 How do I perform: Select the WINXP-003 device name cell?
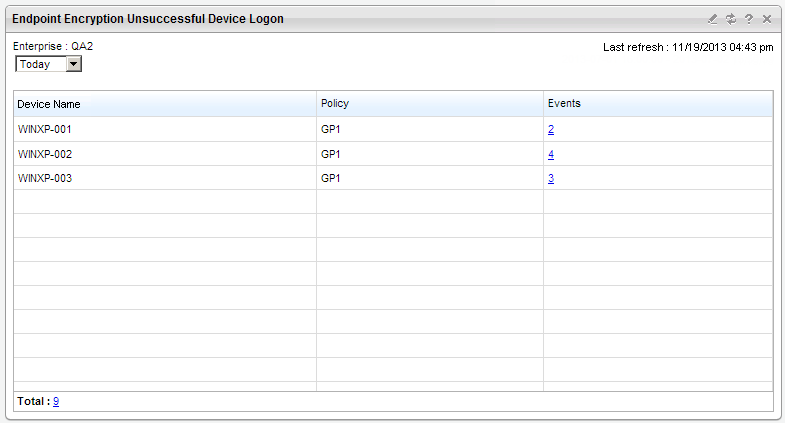point(45,178)
